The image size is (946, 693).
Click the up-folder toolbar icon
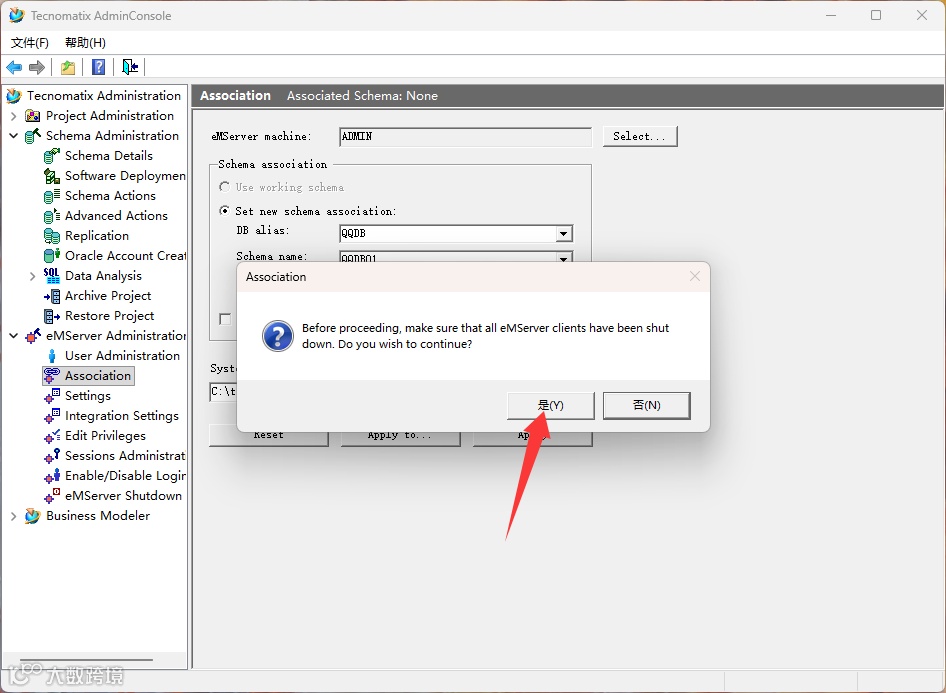68,67
